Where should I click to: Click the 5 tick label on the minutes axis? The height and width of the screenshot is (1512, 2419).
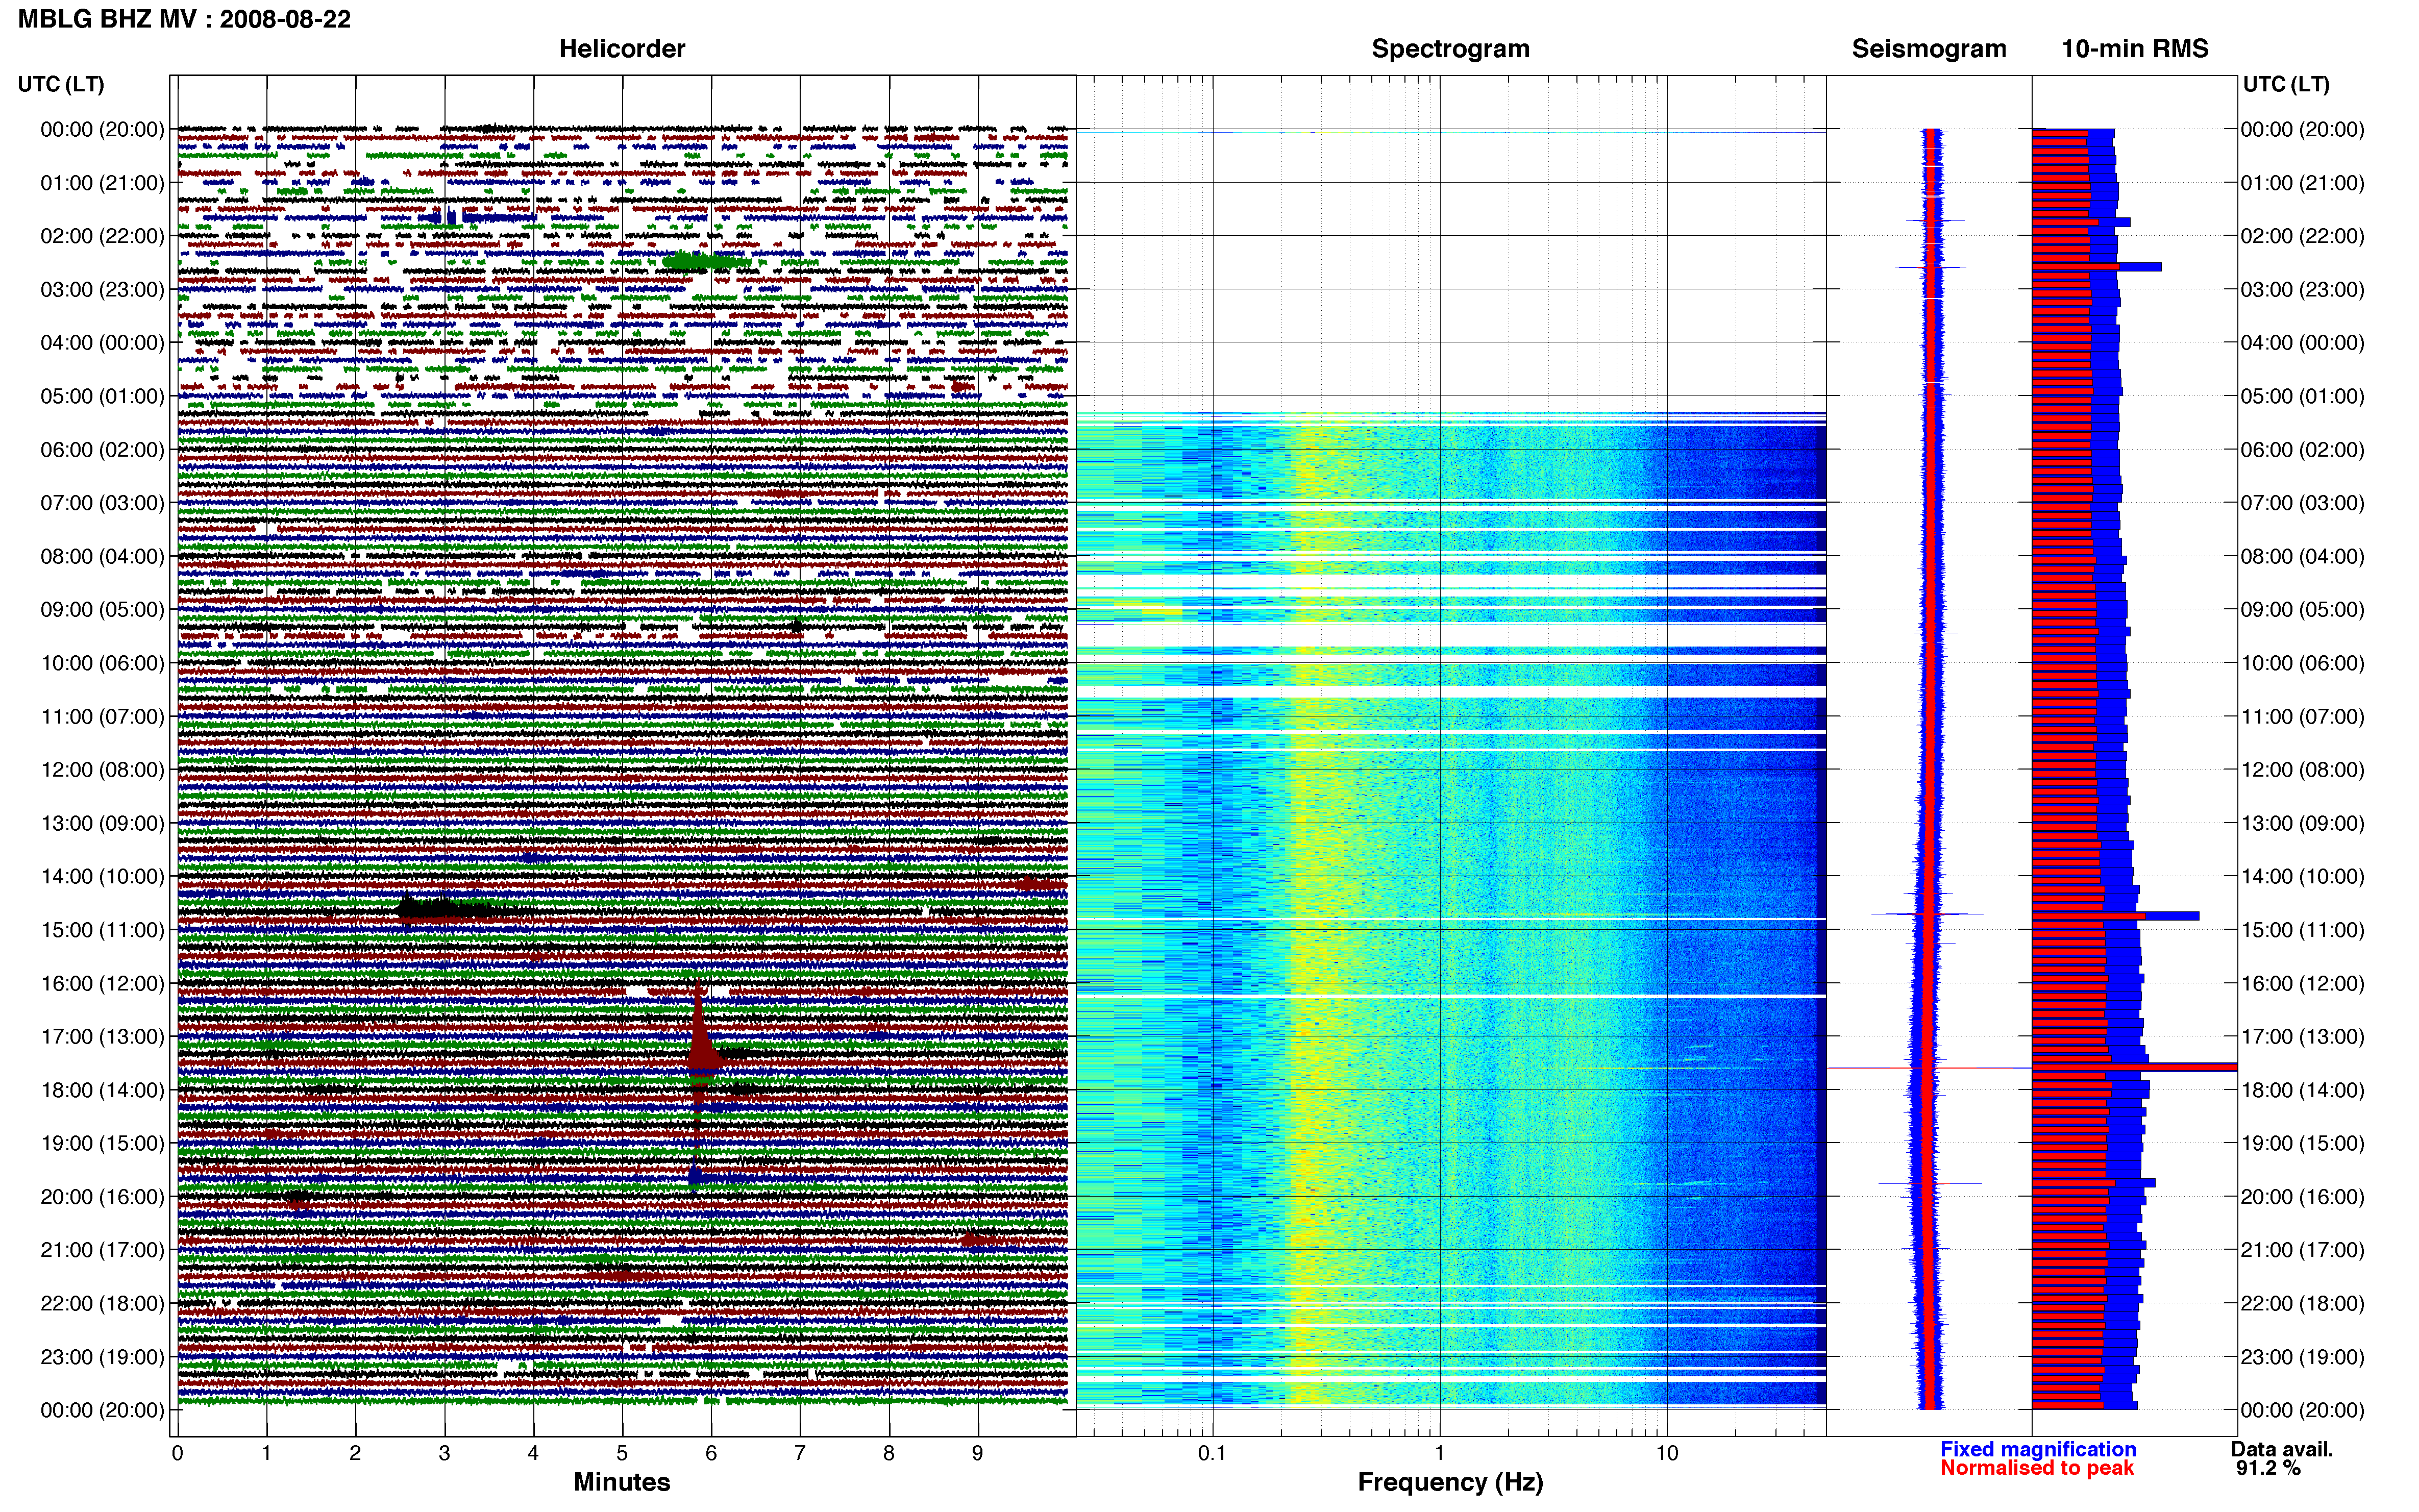click(622, 1453)
